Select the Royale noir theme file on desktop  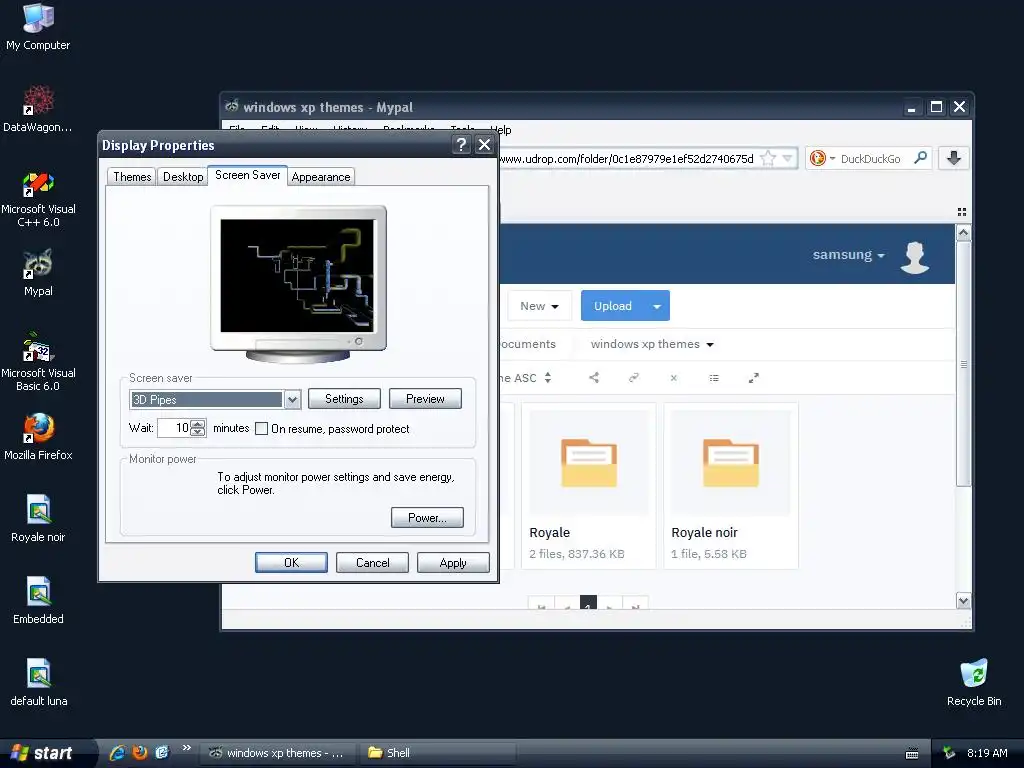click(x=38, y=519)
